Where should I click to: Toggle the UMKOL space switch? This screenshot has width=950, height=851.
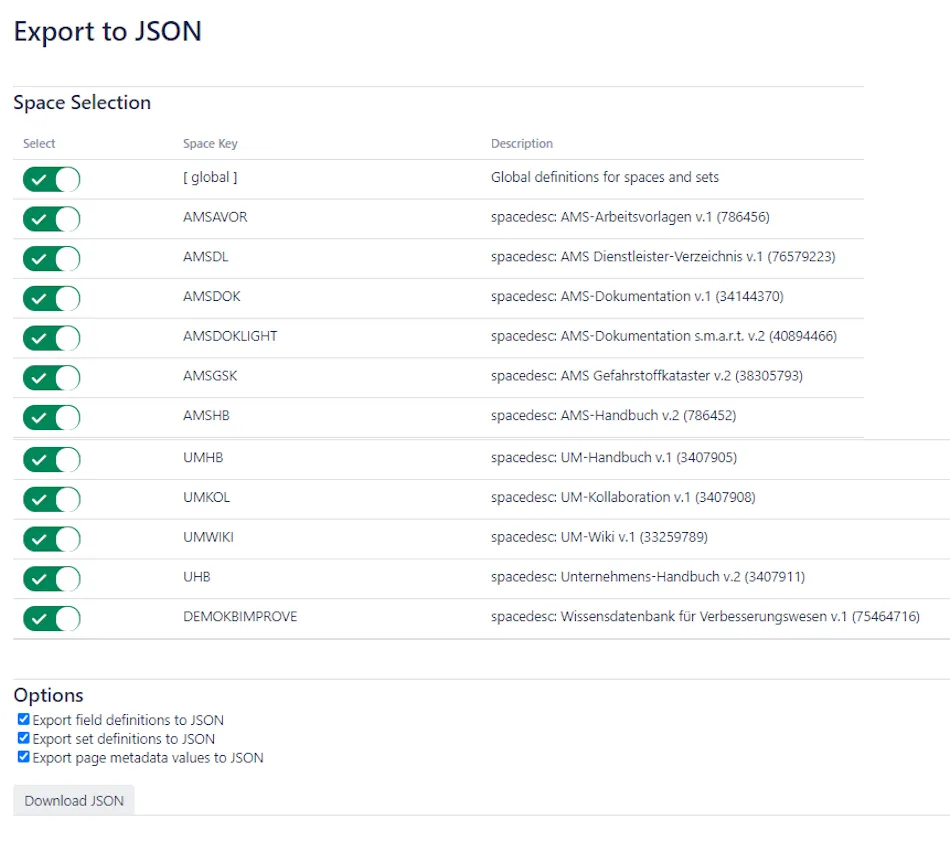click(x=51, y=500)
